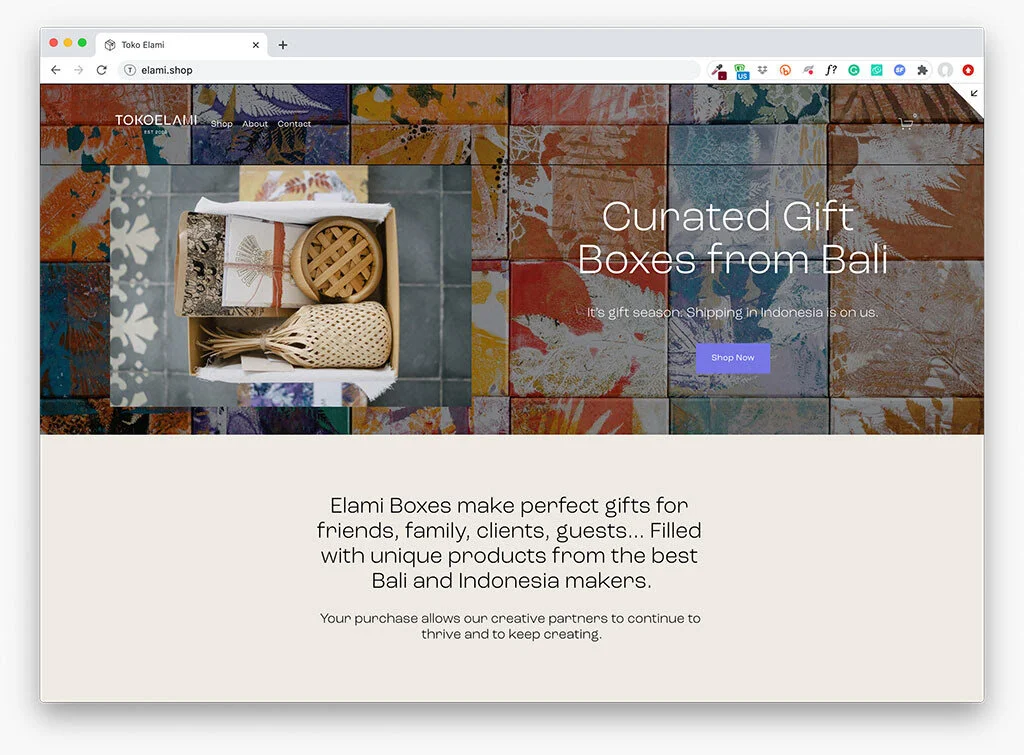Click the teal square extension icon

876,70
